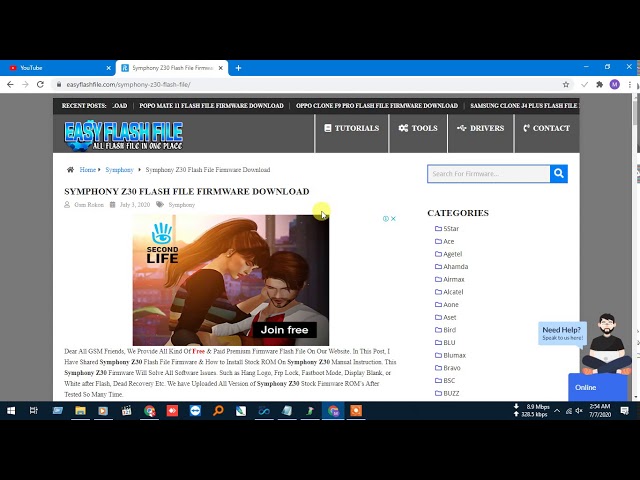Click the home icon in breadcrumb

pyautogui.click(x=70, y=170)
